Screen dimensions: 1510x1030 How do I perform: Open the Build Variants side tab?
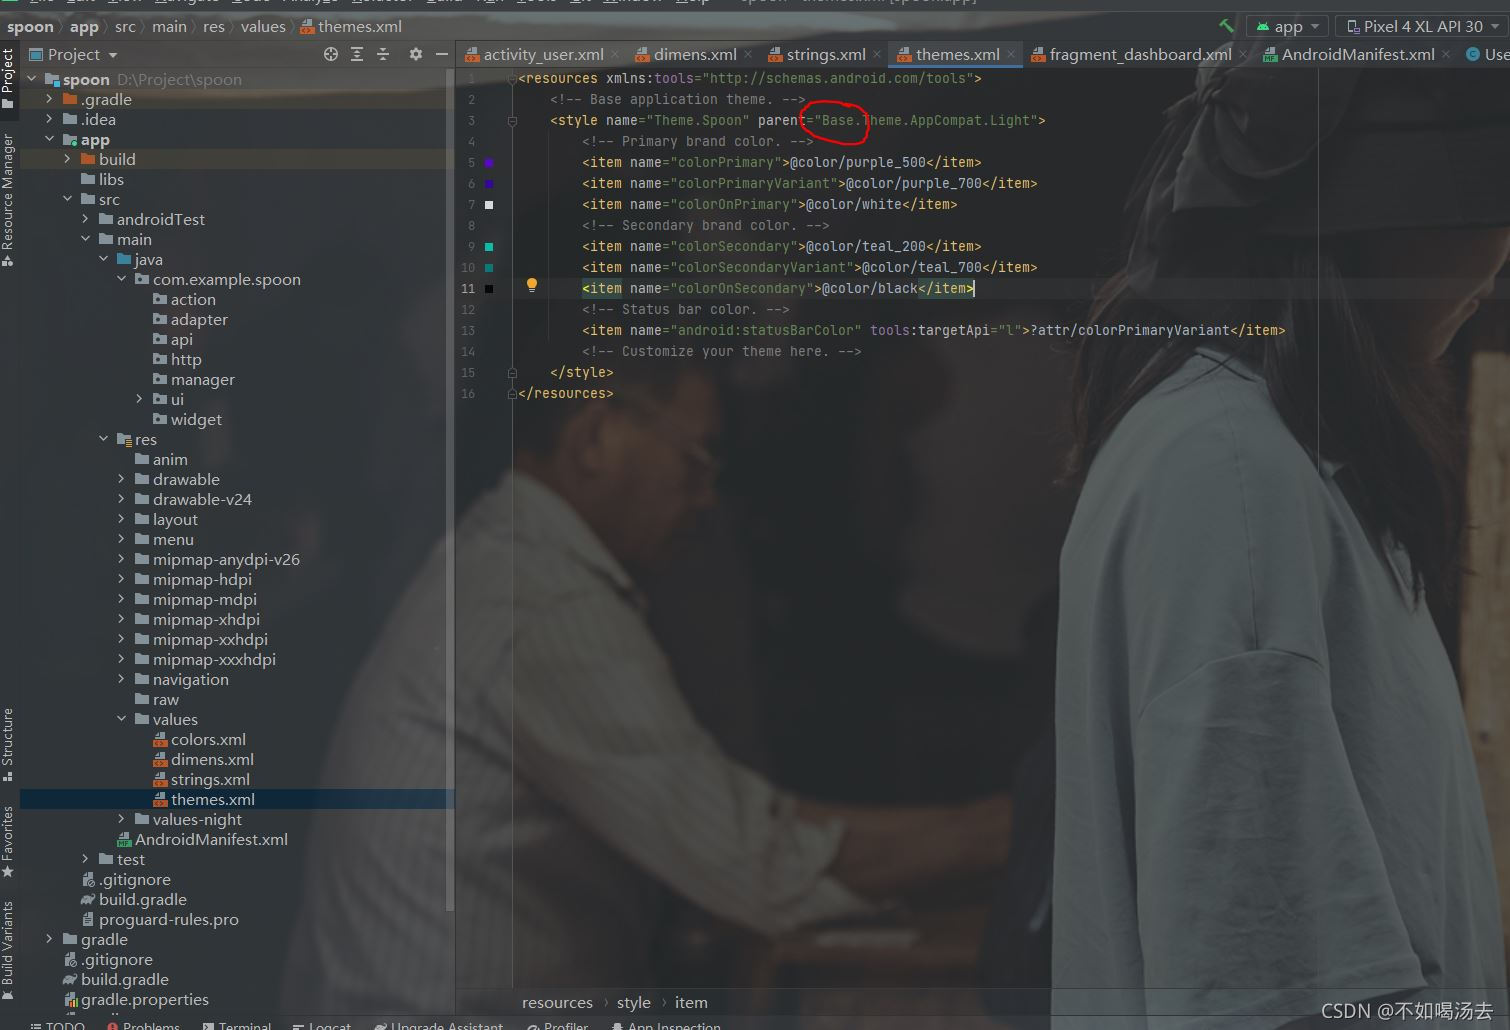coord(8,950)
